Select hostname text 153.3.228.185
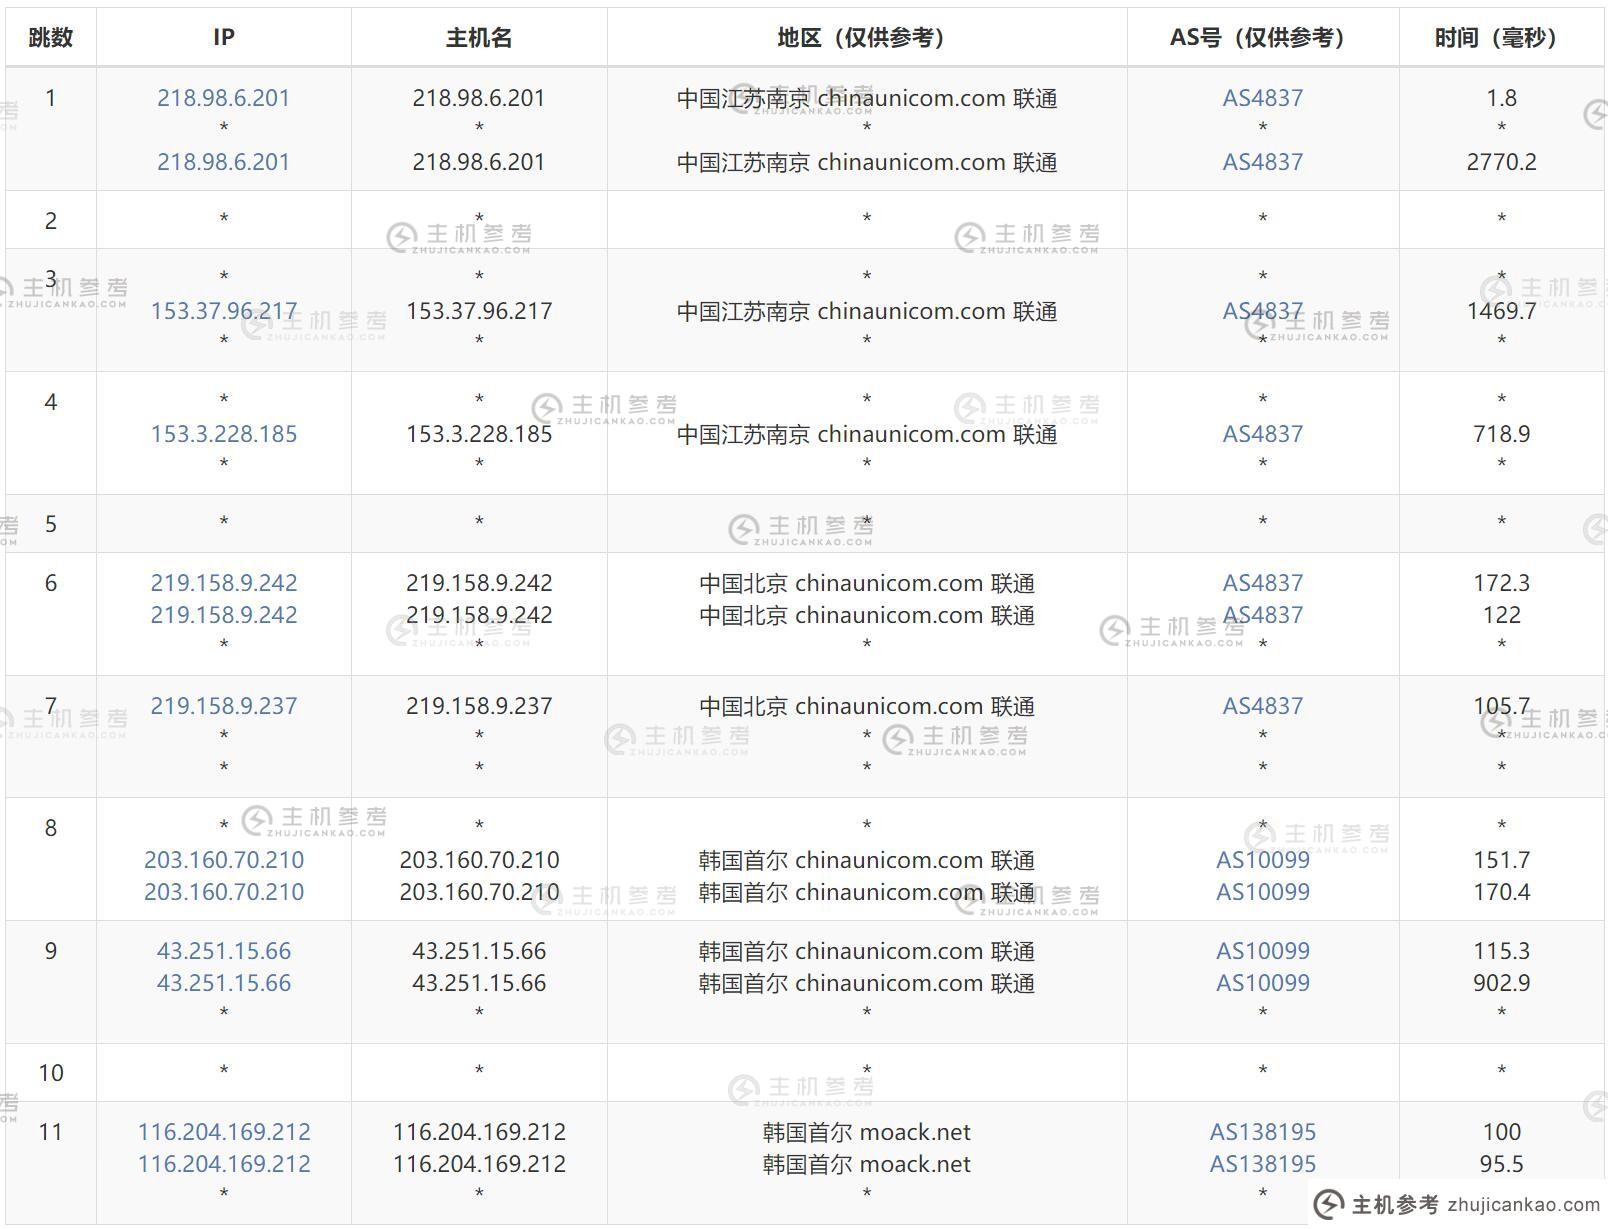The image size is (1608, 1229). 479,434
